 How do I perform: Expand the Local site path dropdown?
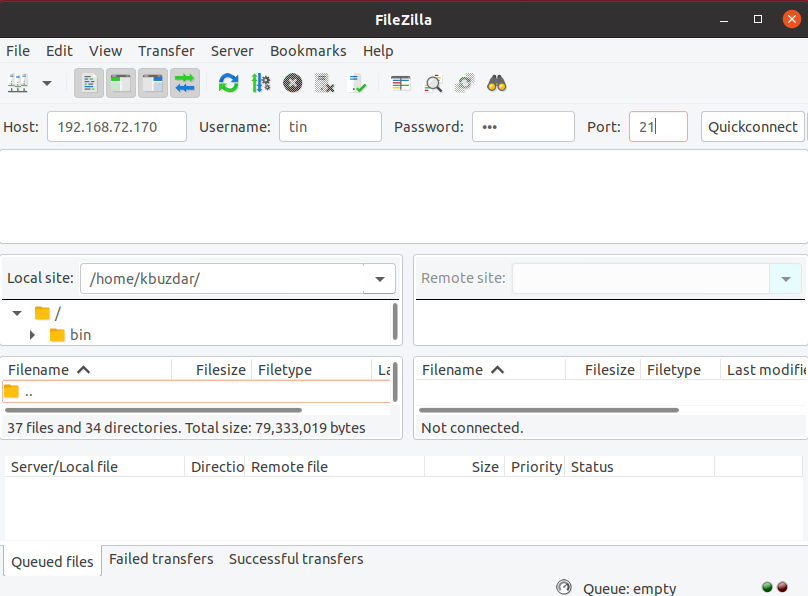[x=380, y=279]
